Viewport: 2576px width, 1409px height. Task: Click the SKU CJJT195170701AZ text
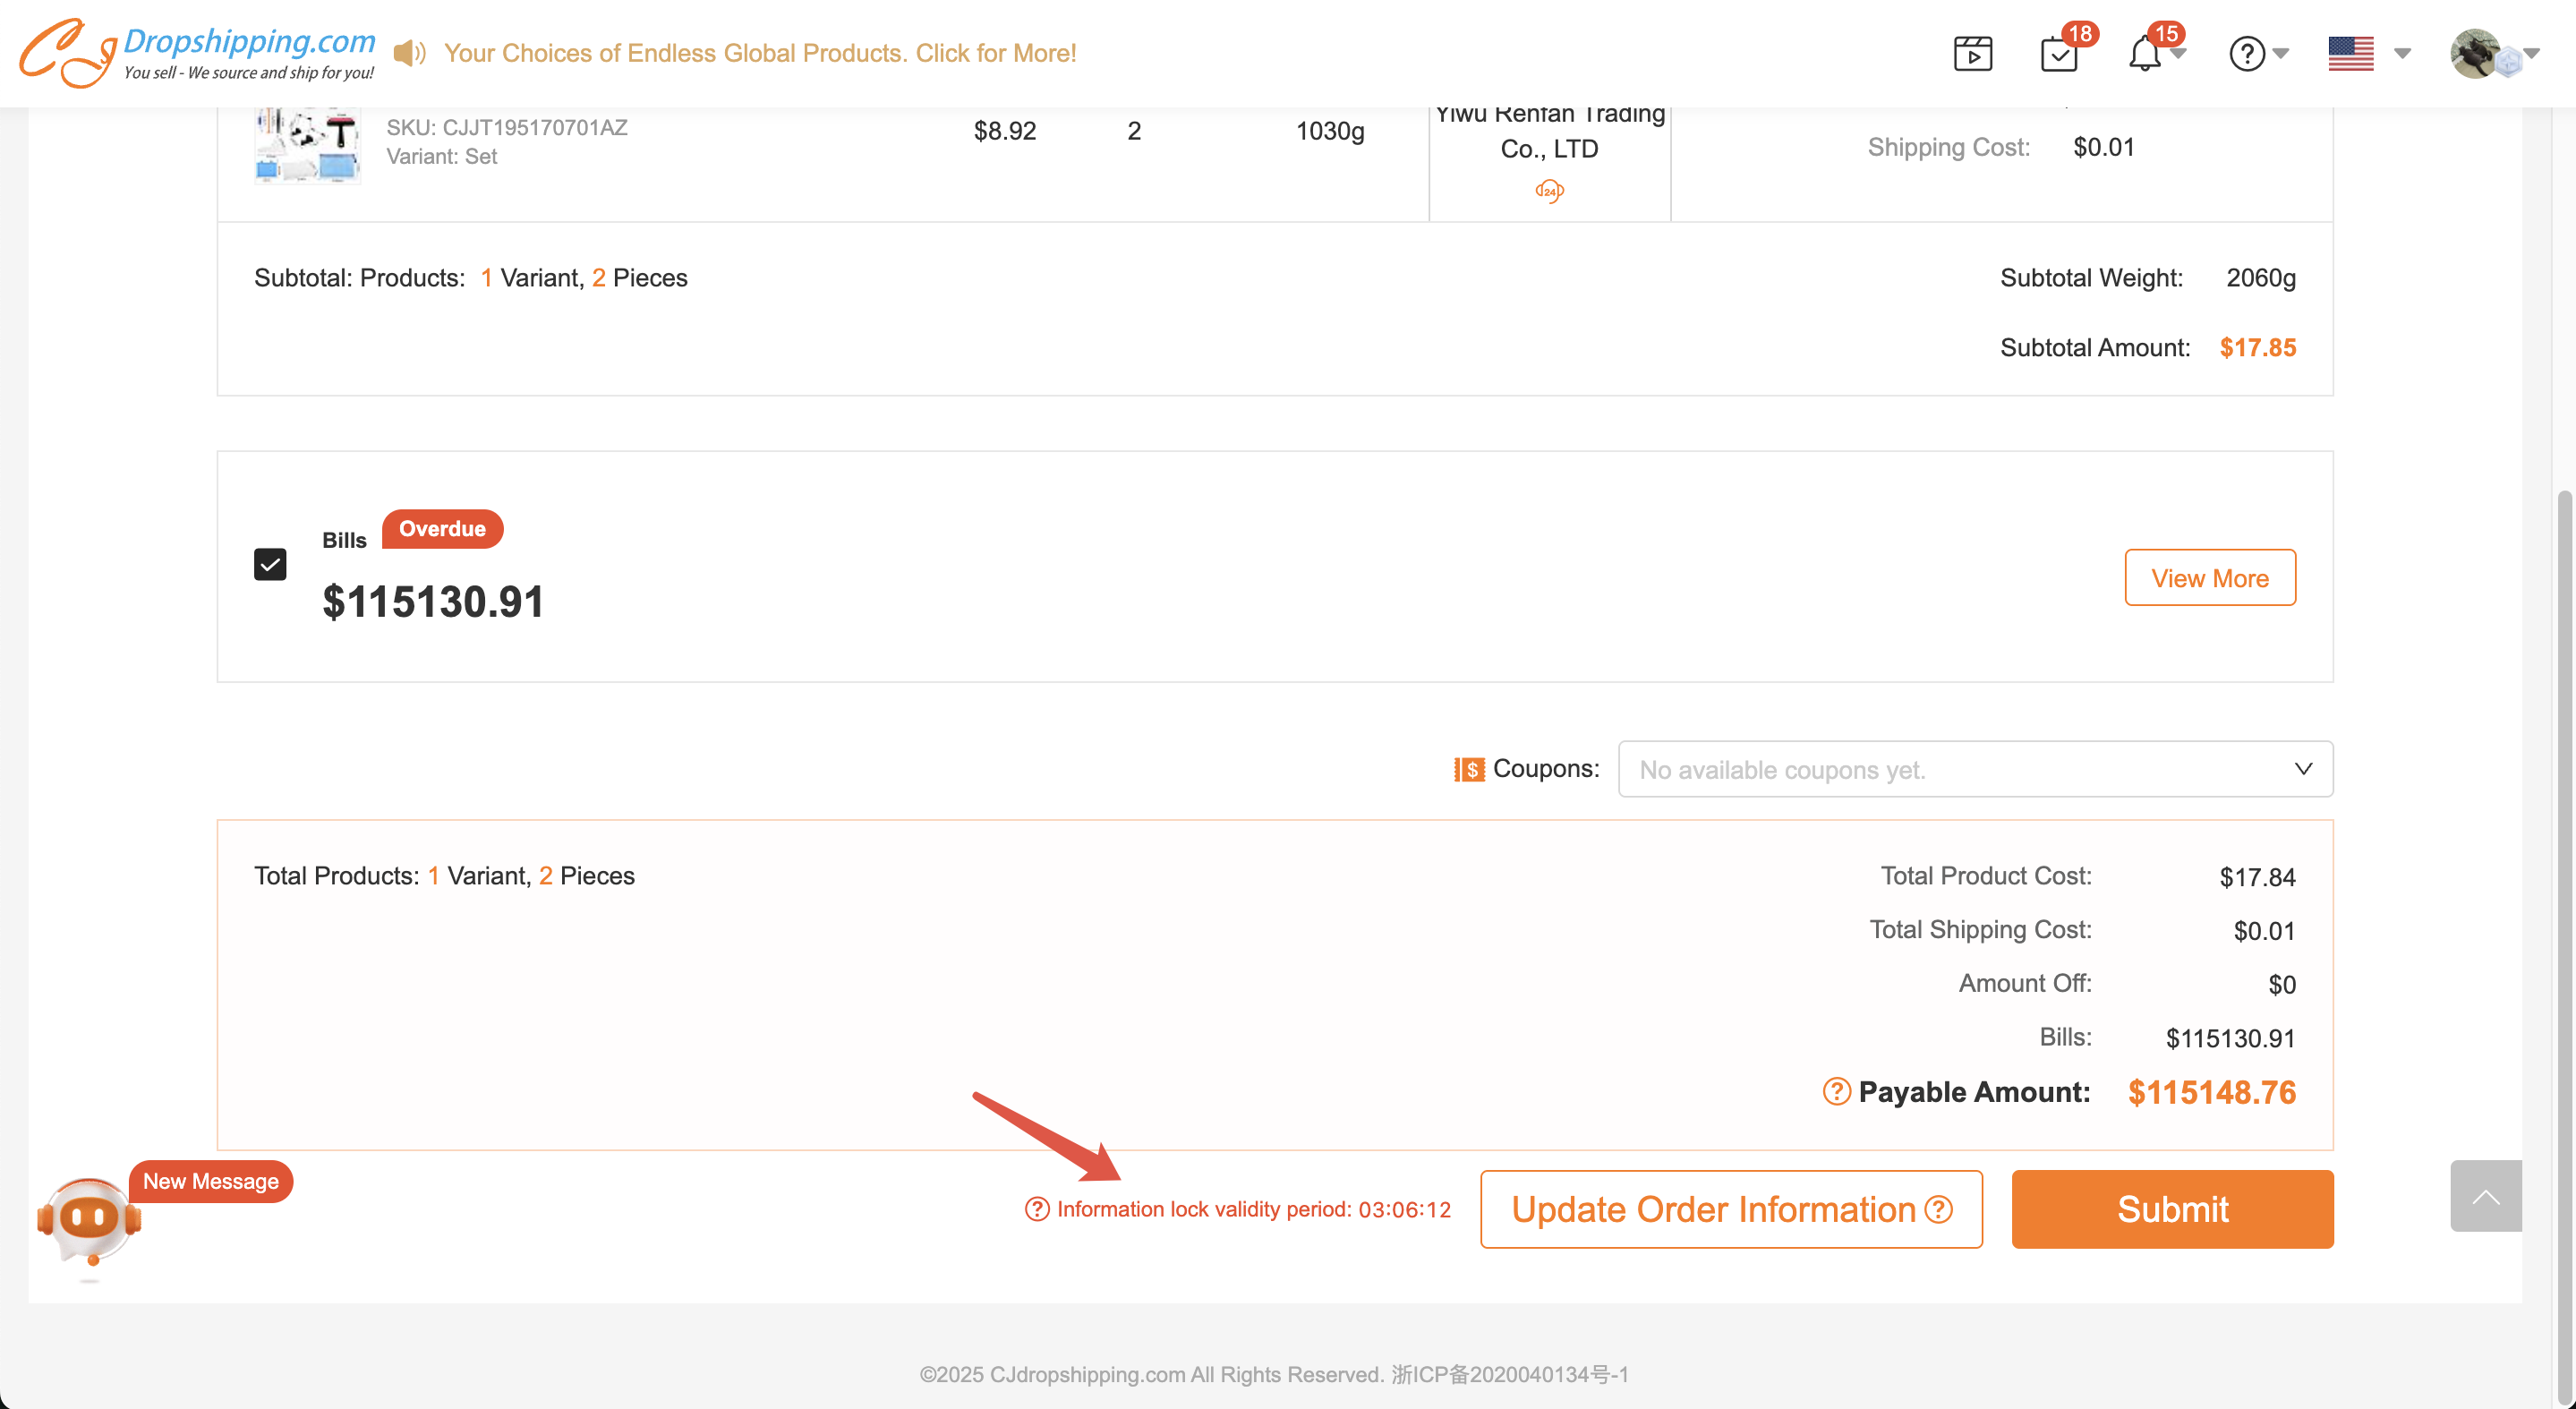pyautogui.click(x=507, y=127)
